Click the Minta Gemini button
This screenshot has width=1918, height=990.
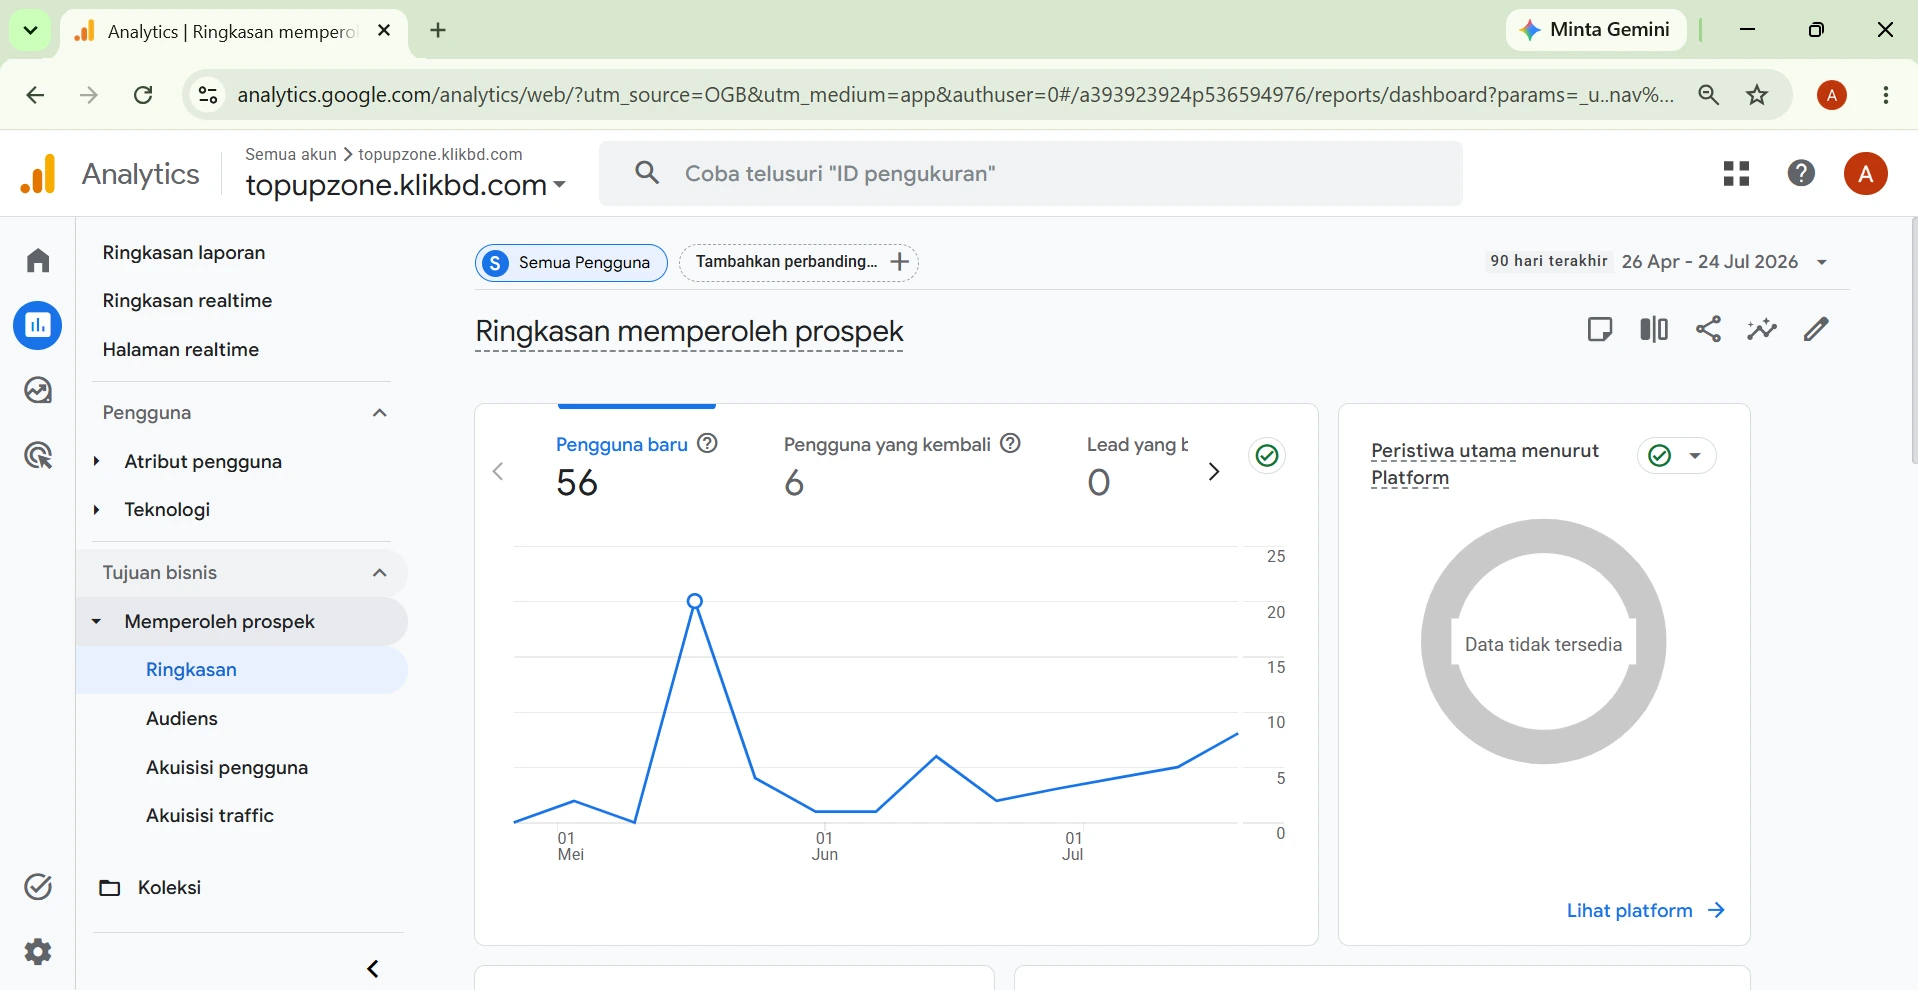tap(1596, 30)
